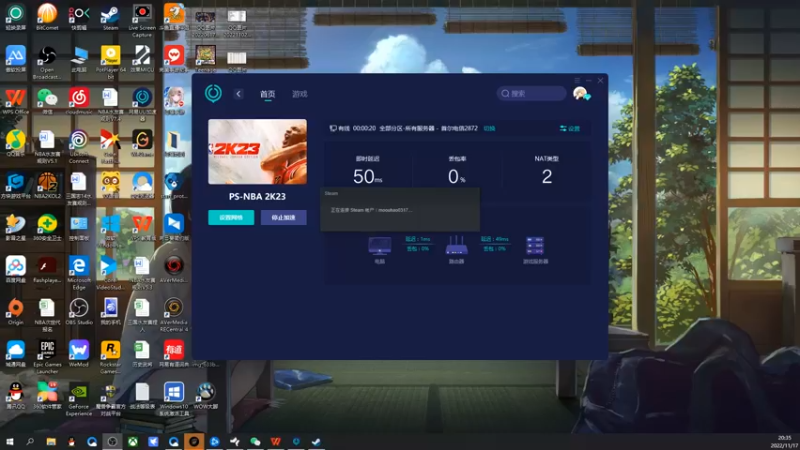Open the WeMod desktop shortcut
Image resolution: width=800 pixels, height=450 pixels.
(x=79, y=354)
